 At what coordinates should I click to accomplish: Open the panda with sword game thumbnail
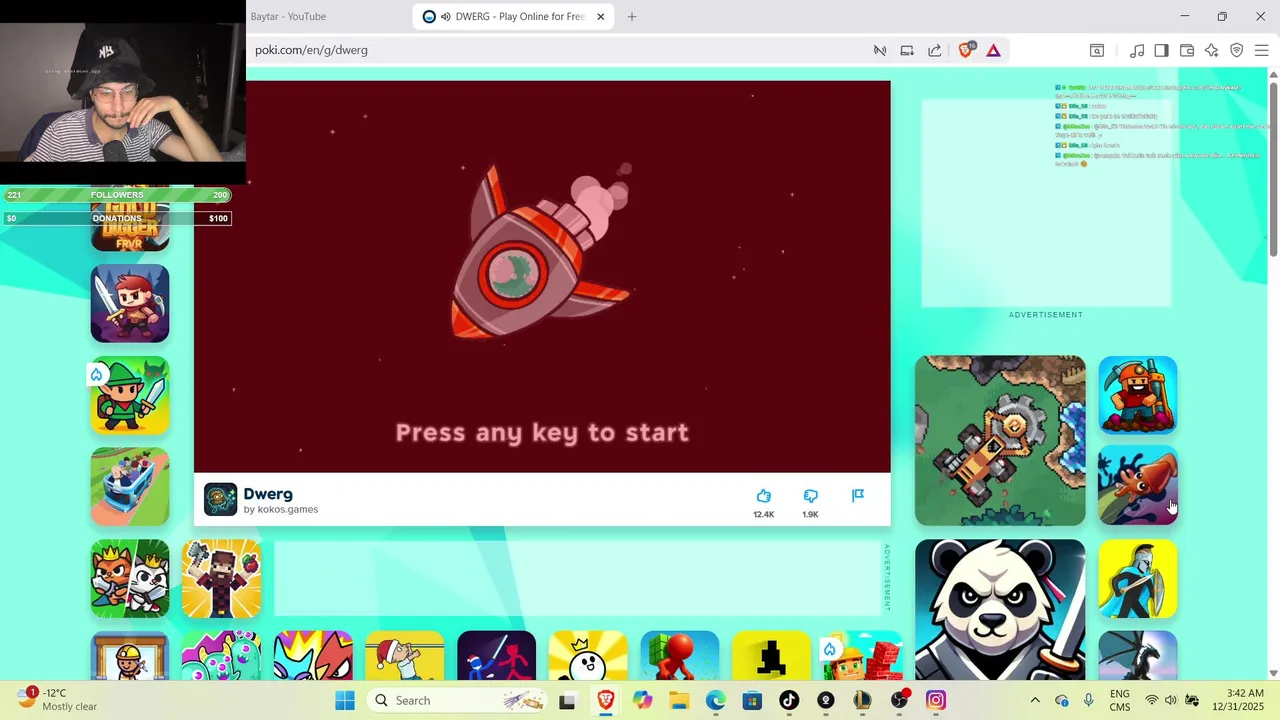tap(1000, 610)
